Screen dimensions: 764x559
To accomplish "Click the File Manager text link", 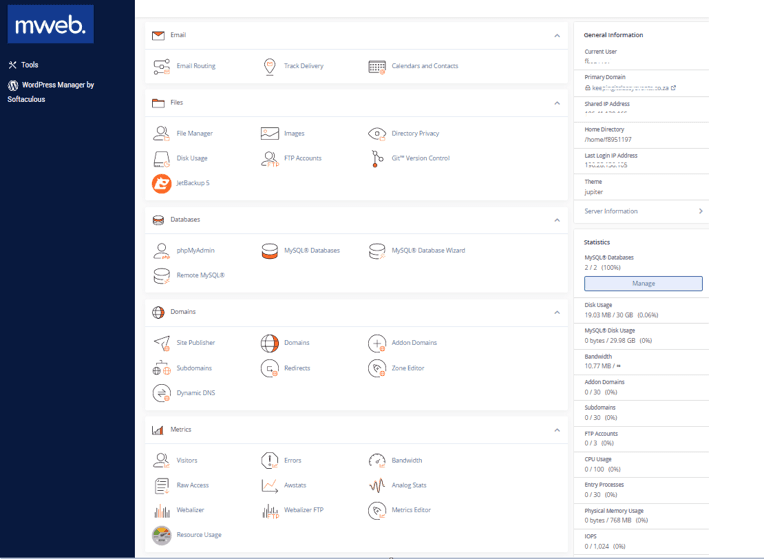I will click(x=194, y=134).
